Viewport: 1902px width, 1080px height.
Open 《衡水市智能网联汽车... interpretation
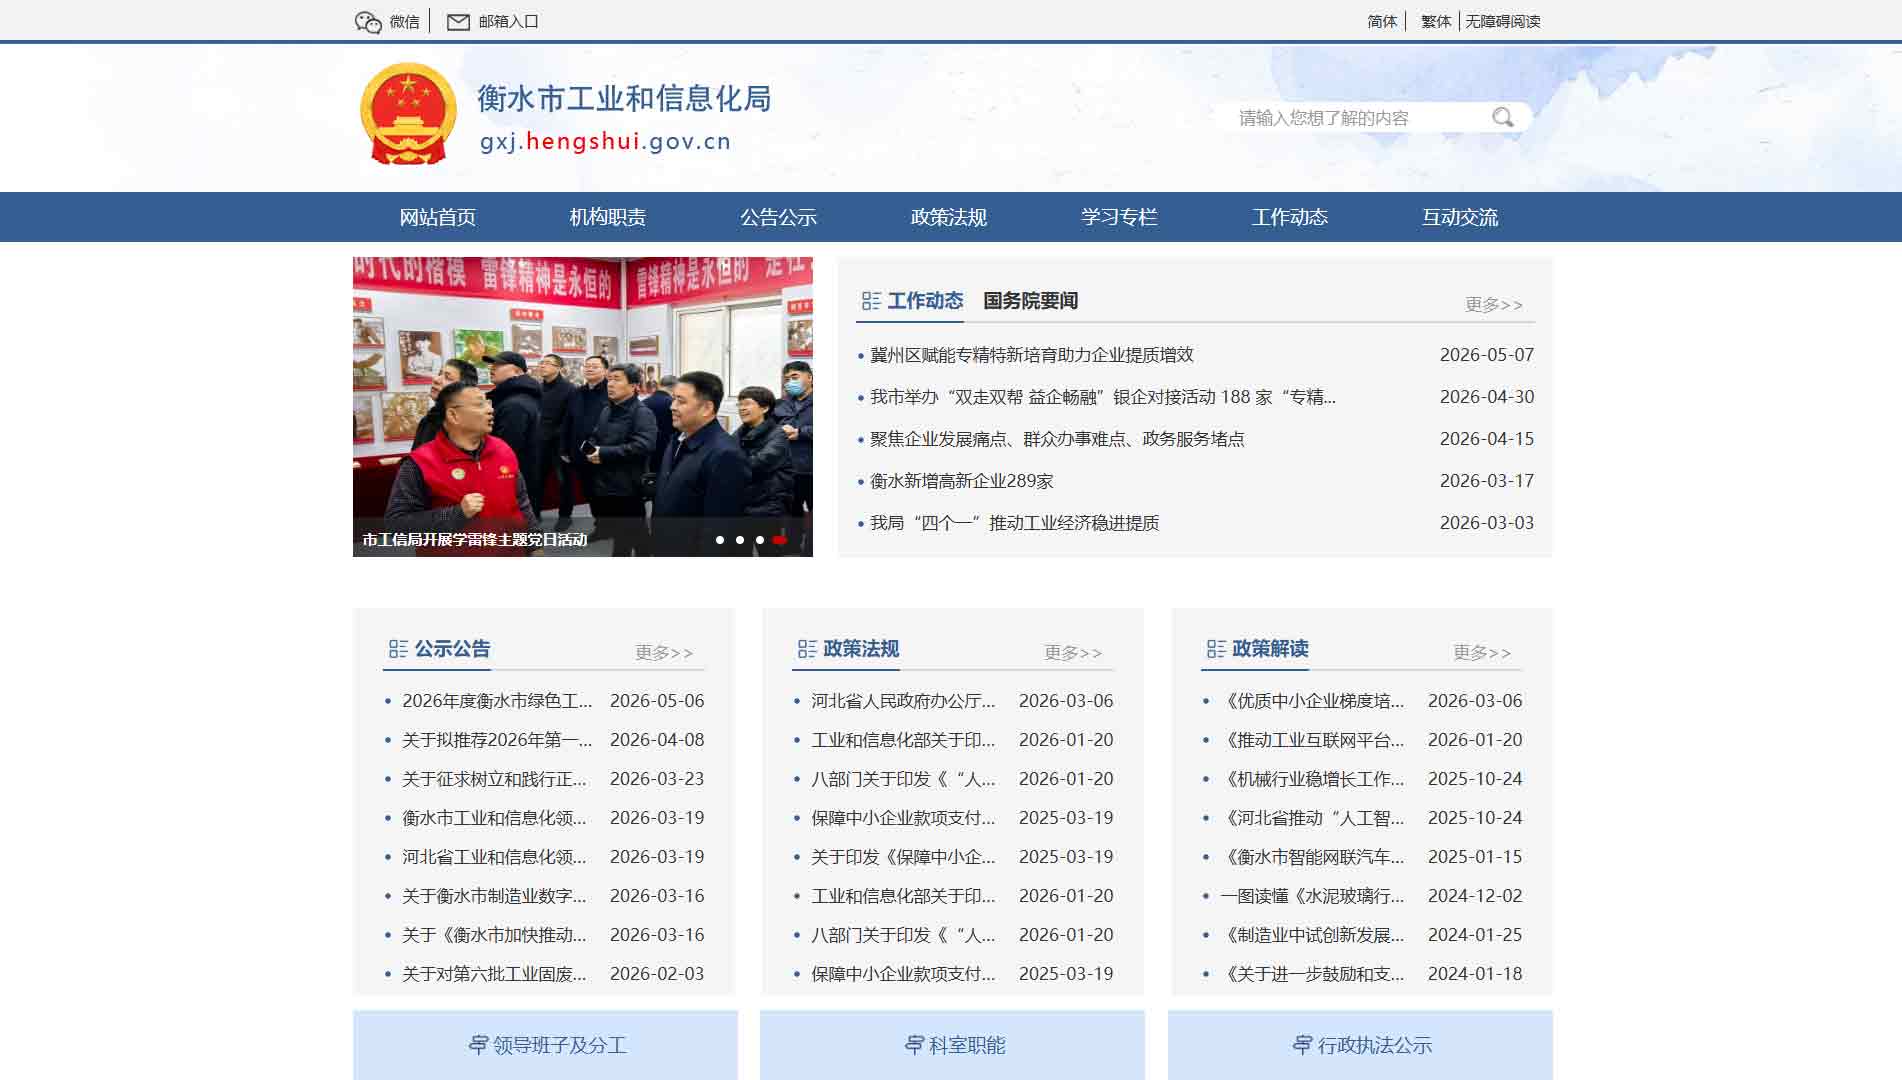point(1313,857)
